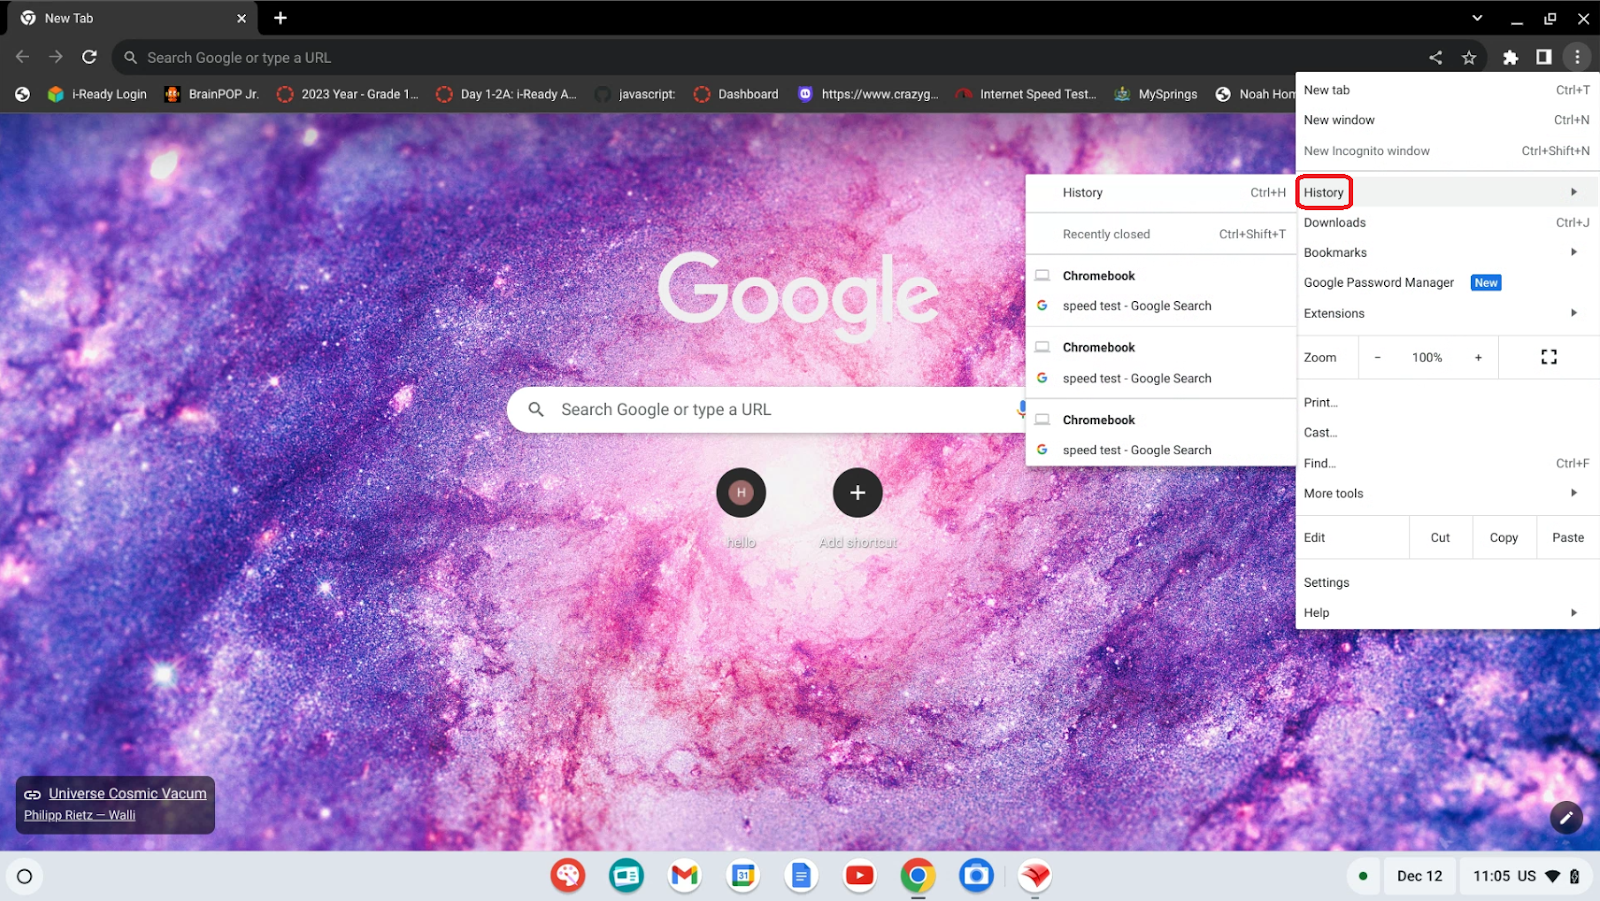Click the Google search box
The image size is (1600, 901).
[x=760, y=410]
